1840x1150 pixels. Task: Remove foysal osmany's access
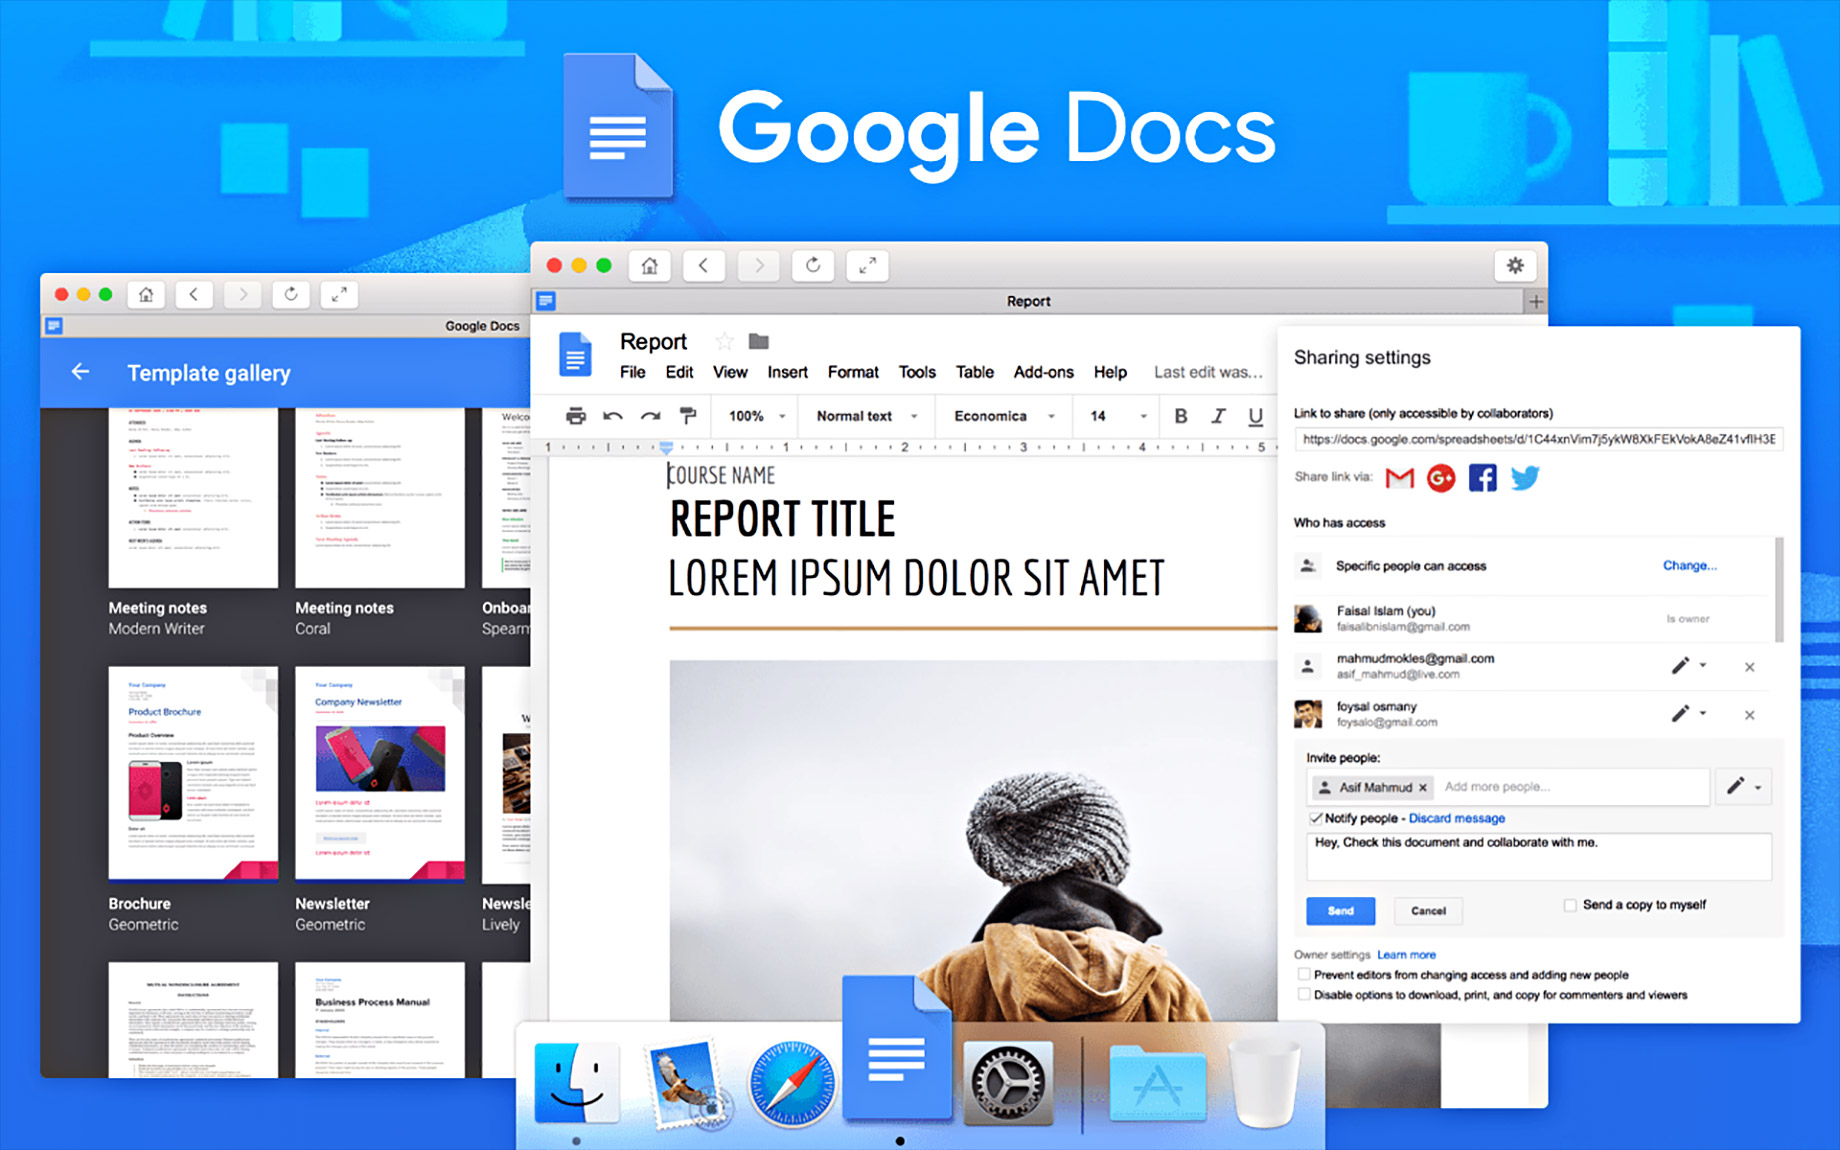coord(1749,715)
